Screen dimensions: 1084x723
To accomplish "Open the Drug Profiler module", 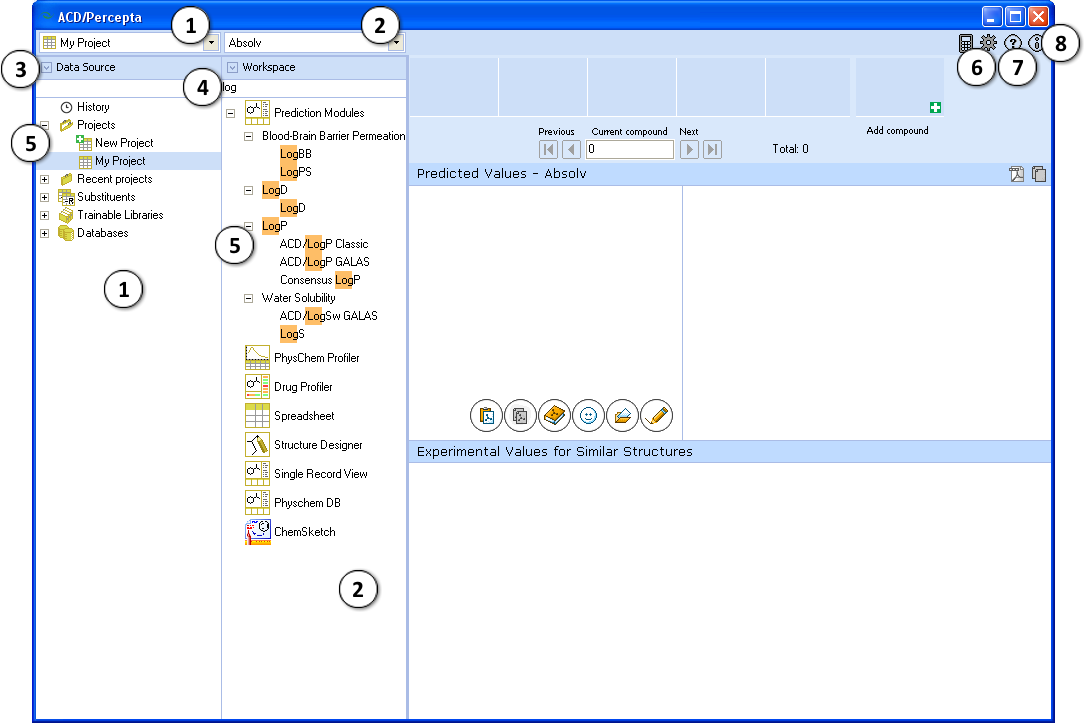I will pos(289,387).
